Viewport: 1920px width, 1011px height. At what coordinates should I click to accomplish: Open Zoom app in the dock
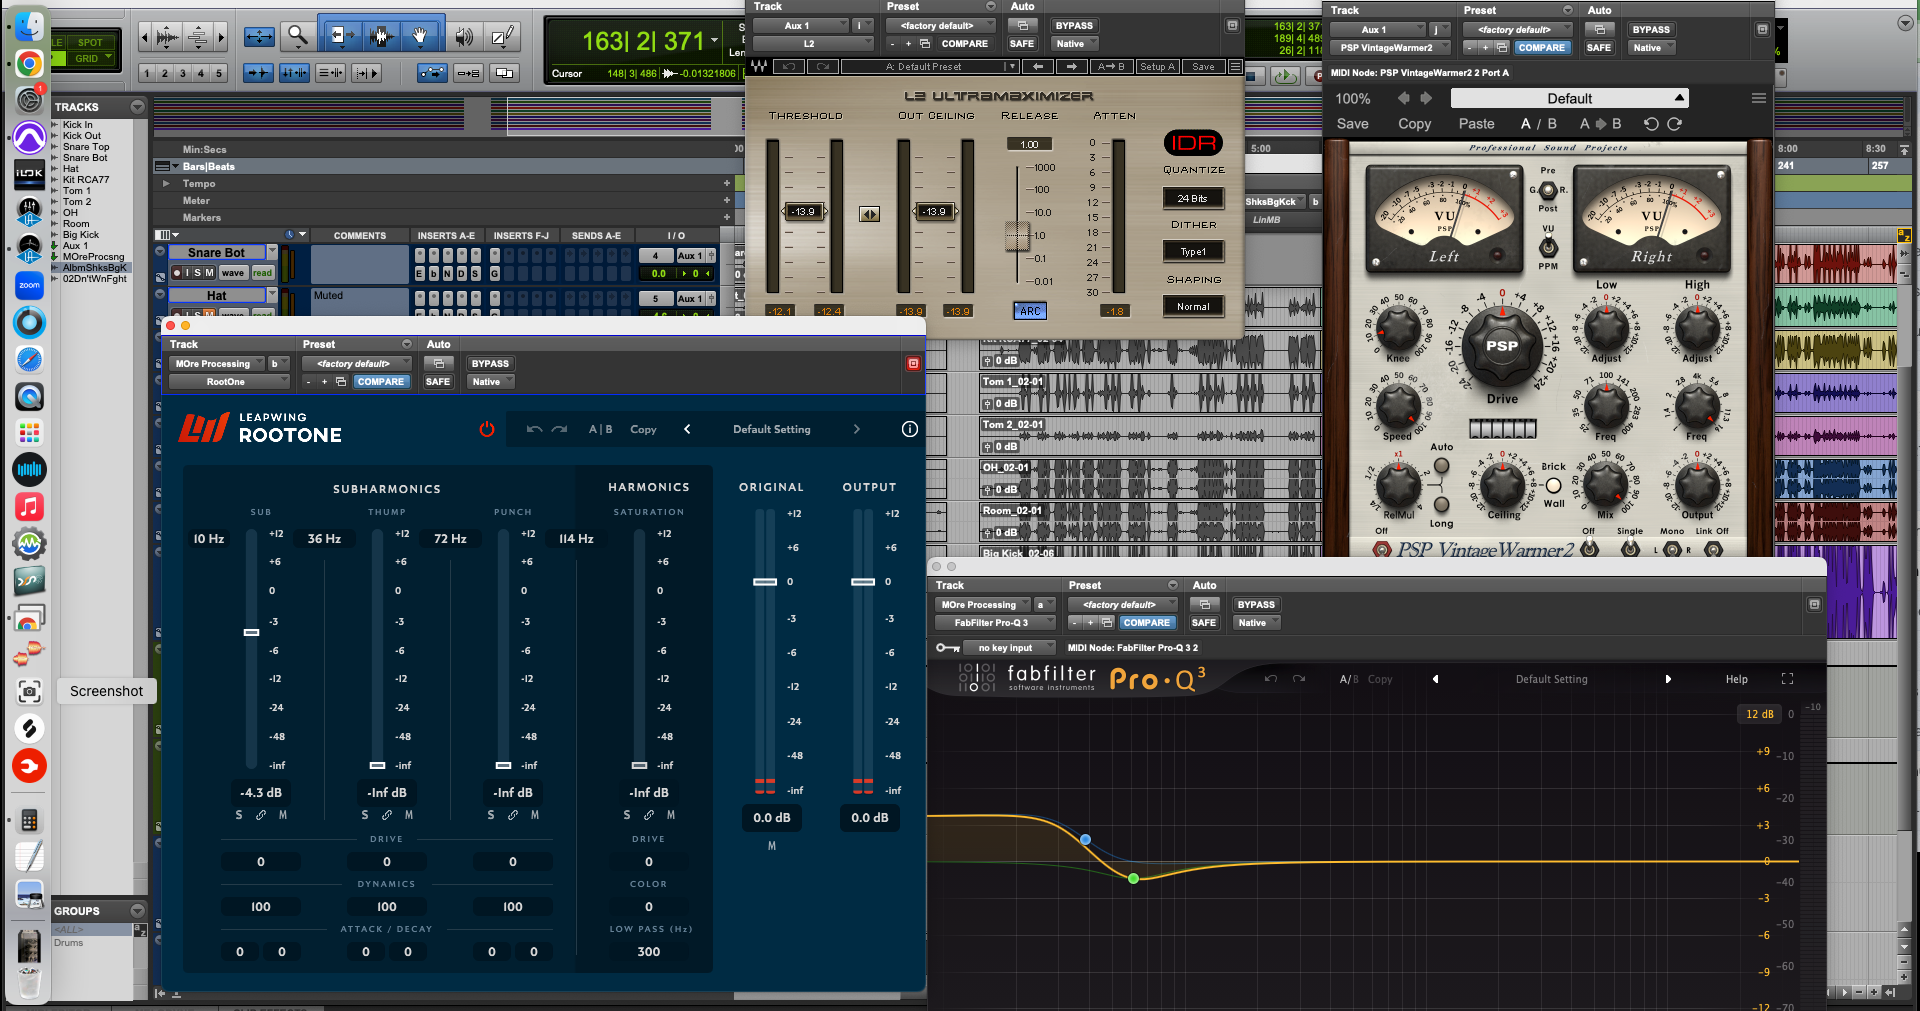(29, 285)
